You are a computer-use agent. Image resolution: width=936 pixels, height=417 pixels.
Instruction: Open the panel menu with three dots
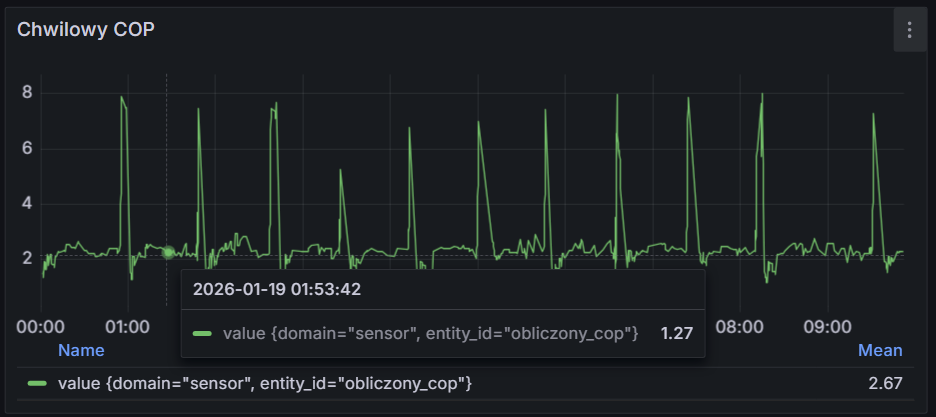tap(909, 30)
